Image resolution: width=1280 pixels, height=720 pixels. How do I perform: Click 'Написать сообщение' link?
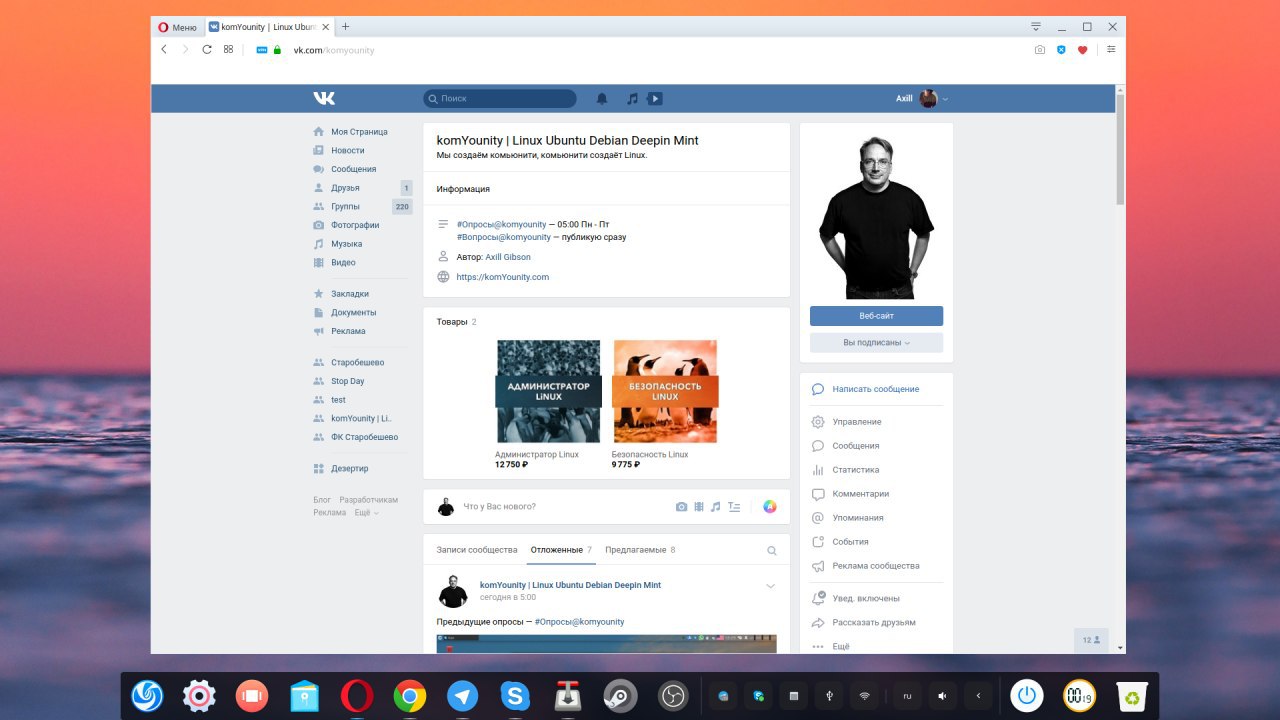pos(876,389)
